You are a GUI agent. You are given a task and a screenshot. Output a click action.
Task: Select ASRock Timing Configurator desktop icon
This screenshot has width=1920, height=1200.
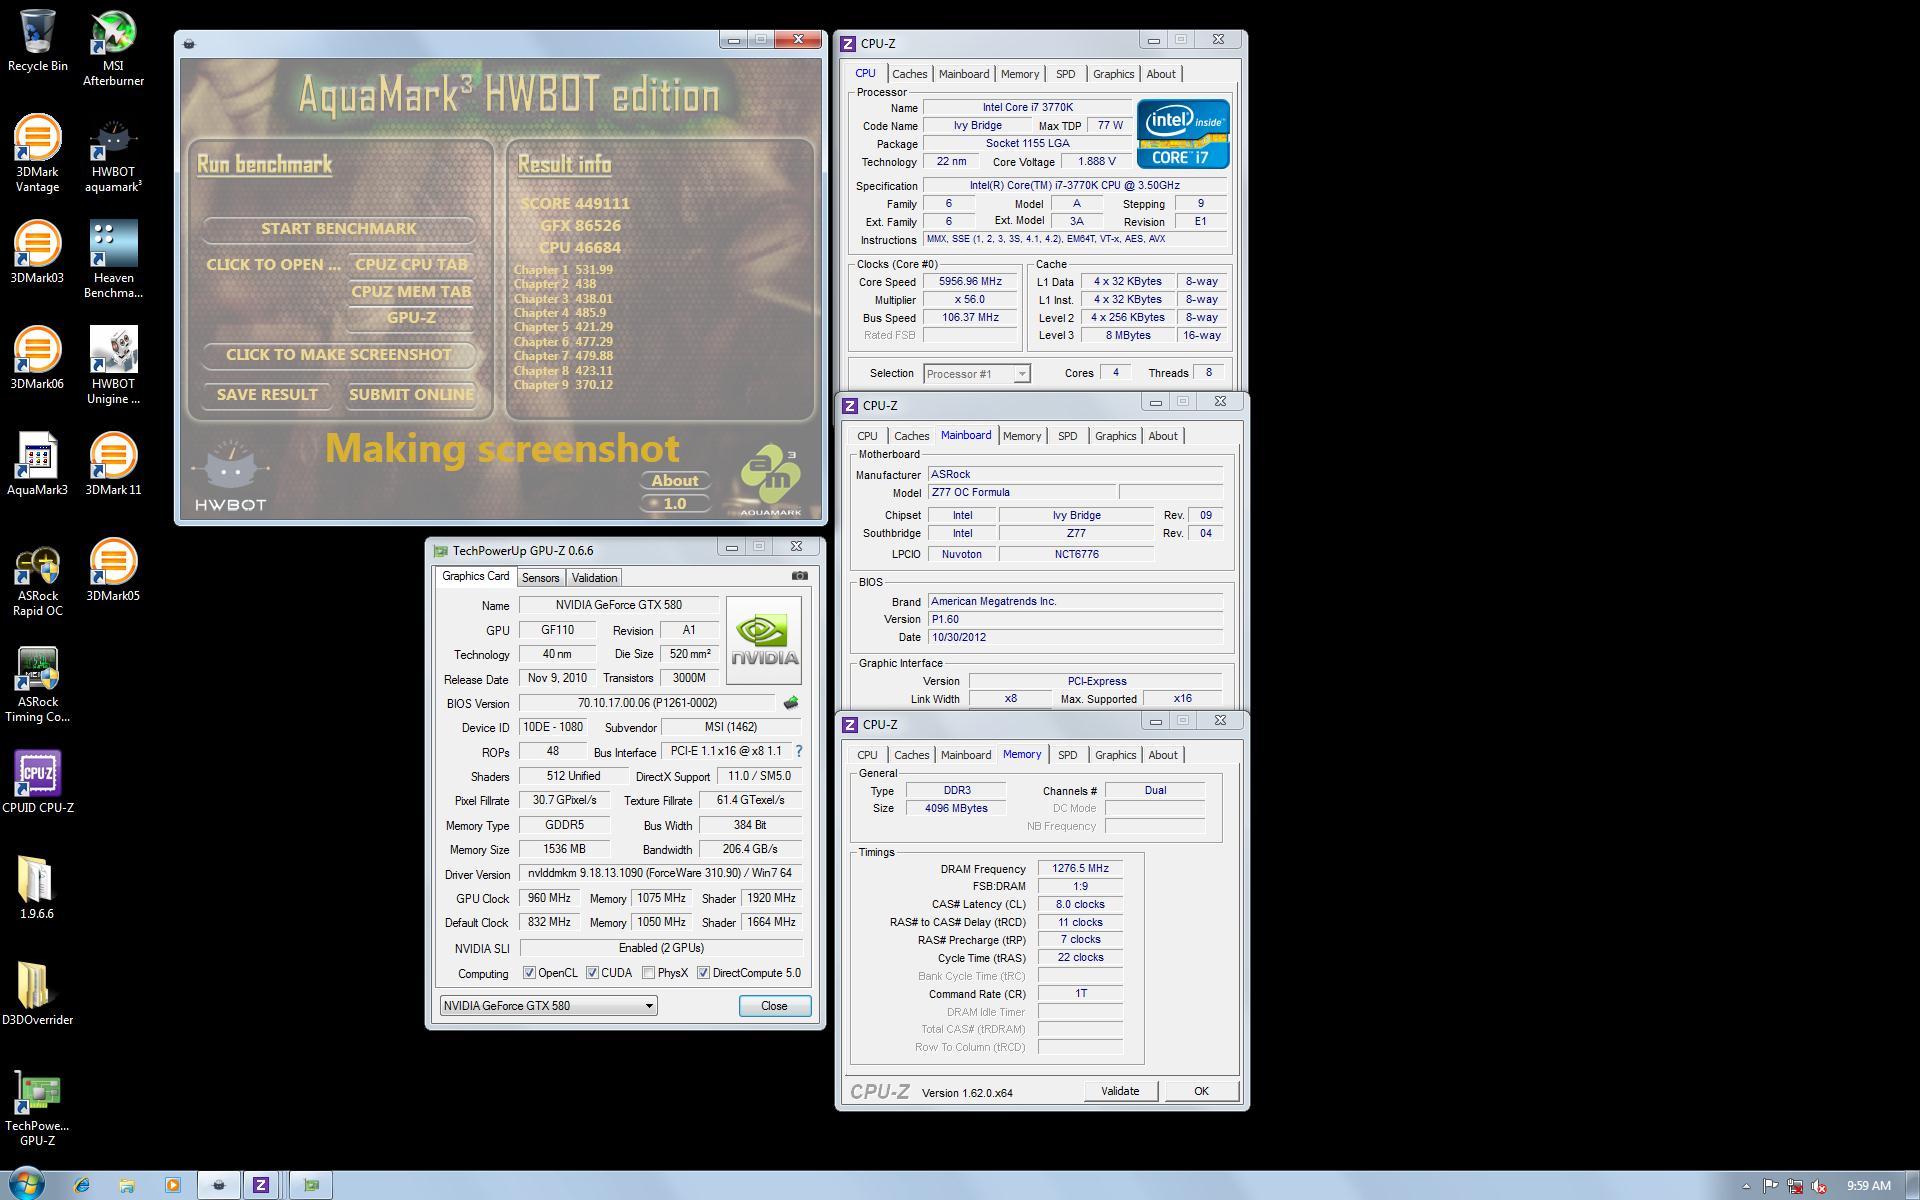click(37, 684)
